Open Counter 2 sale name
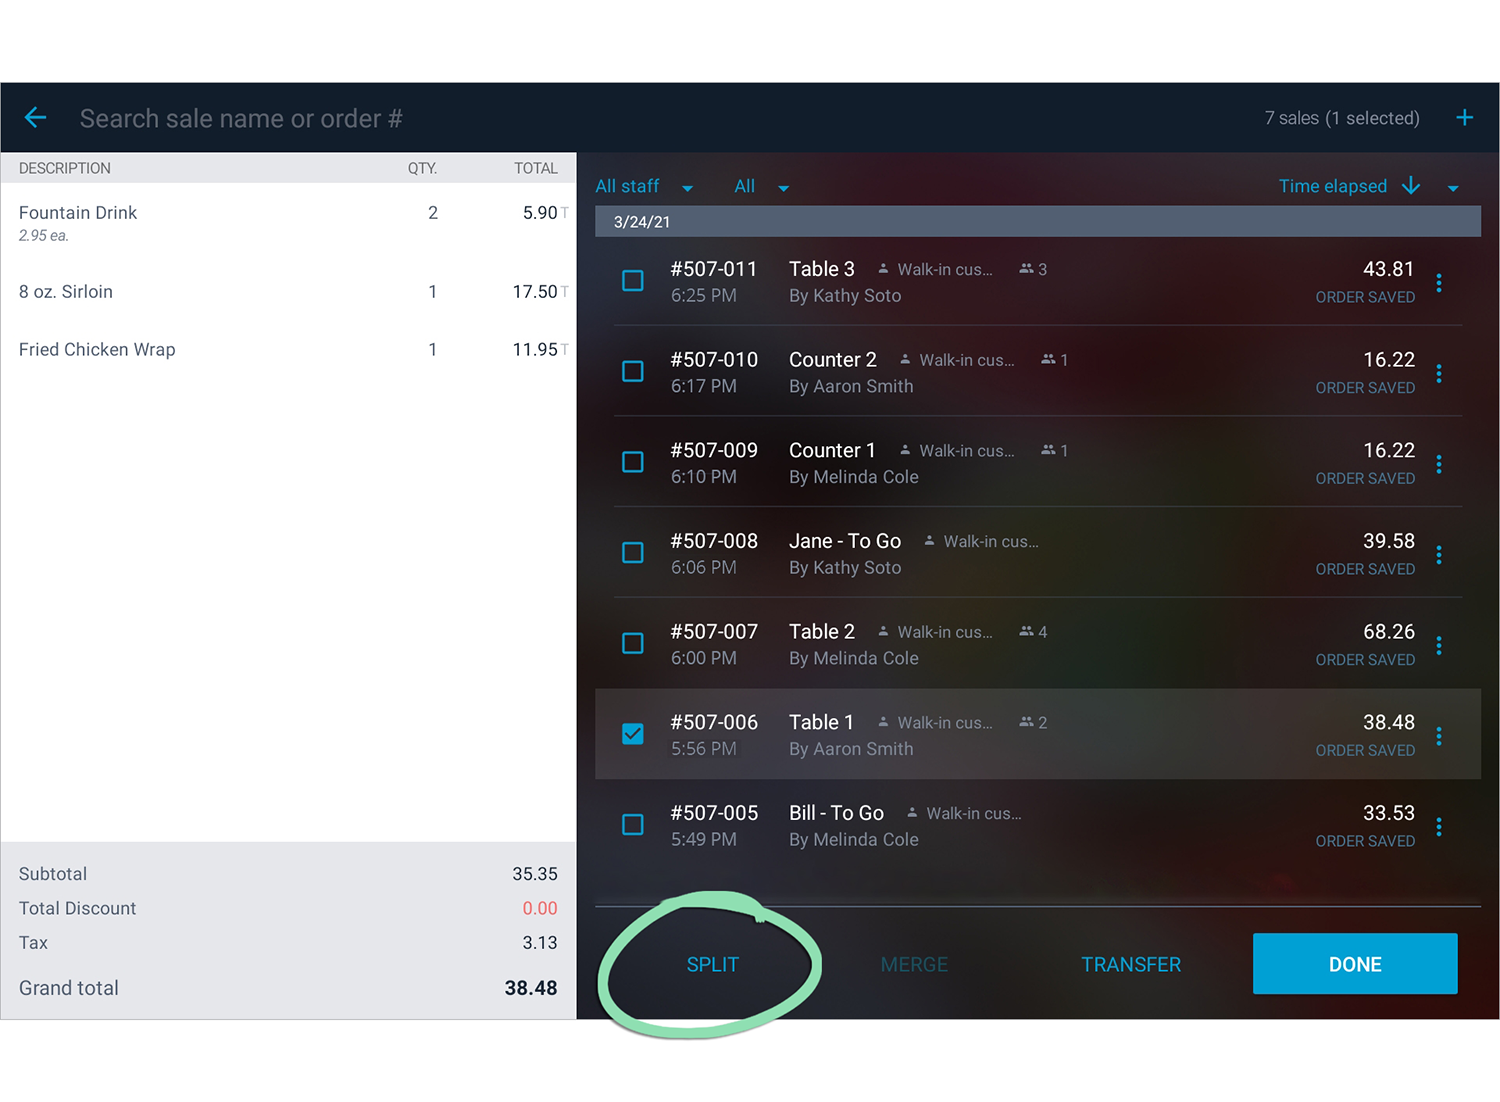 tap(833, 360)
